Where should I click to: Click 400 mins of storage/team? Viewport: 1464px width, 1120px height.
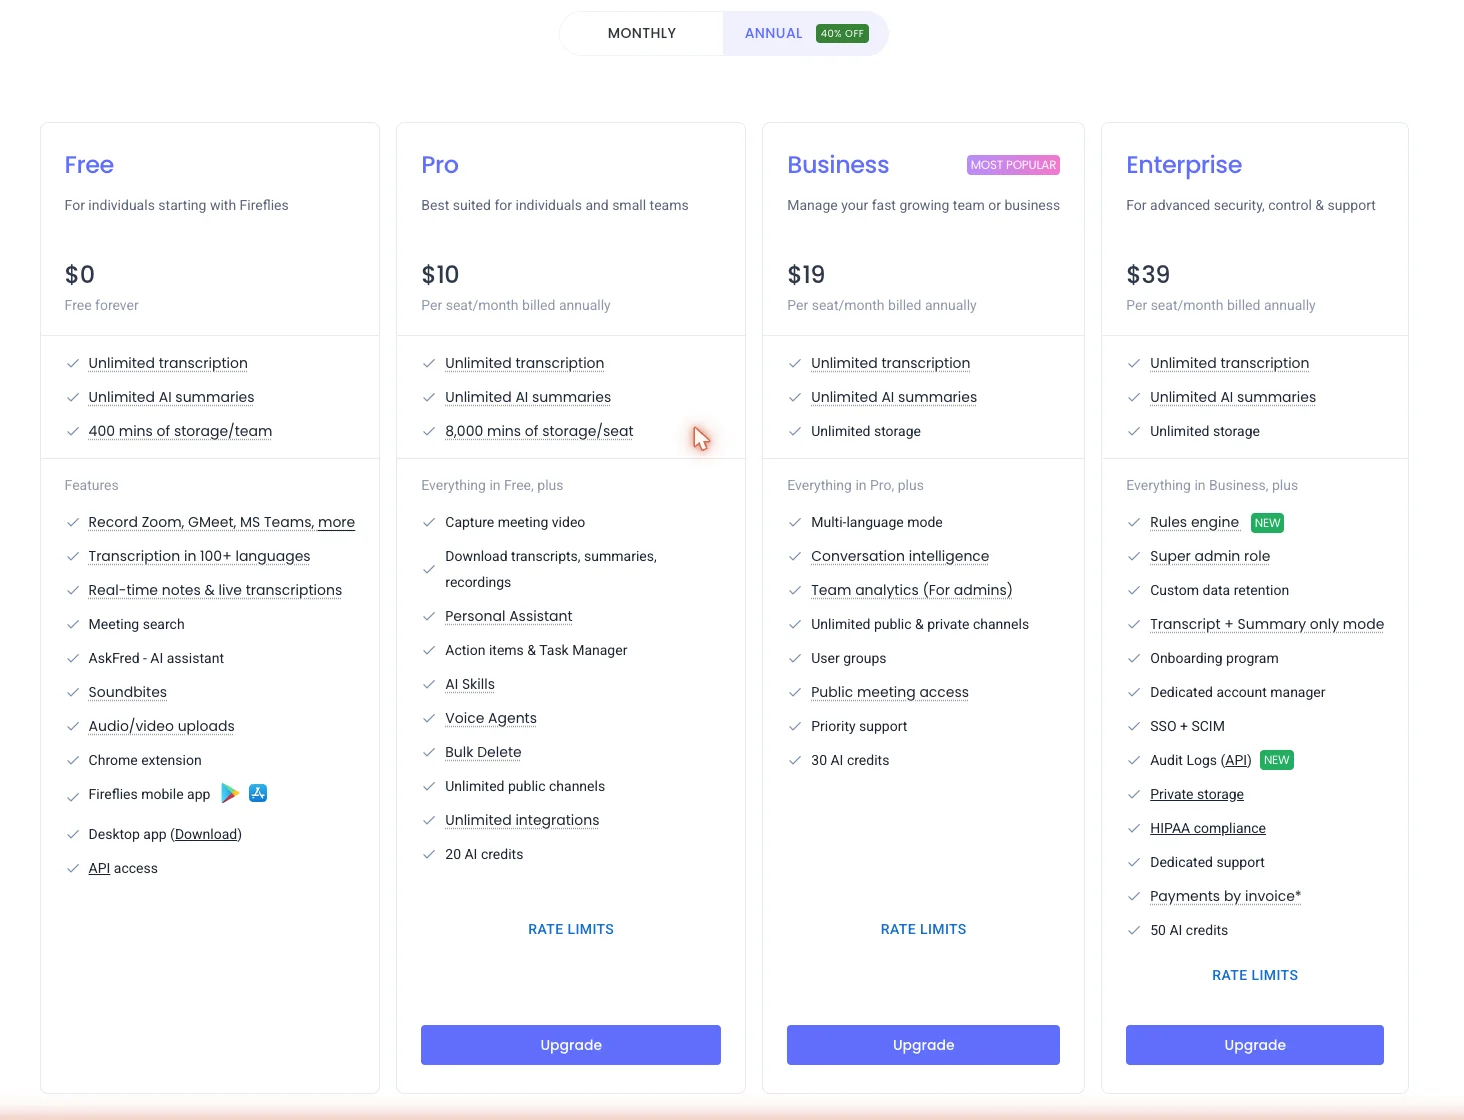(180, 431)
